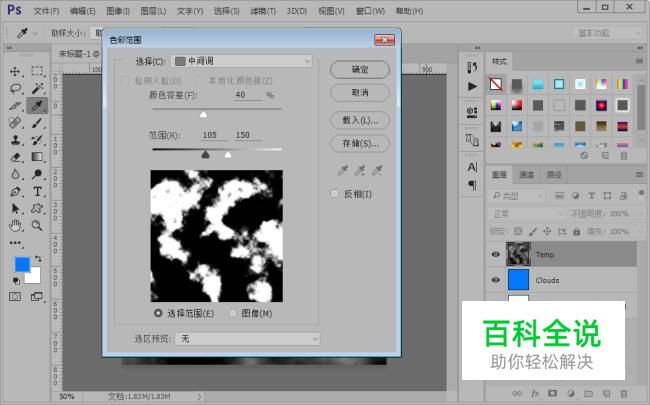
Task: Toggle the layer filter switch
Action: 641,194
